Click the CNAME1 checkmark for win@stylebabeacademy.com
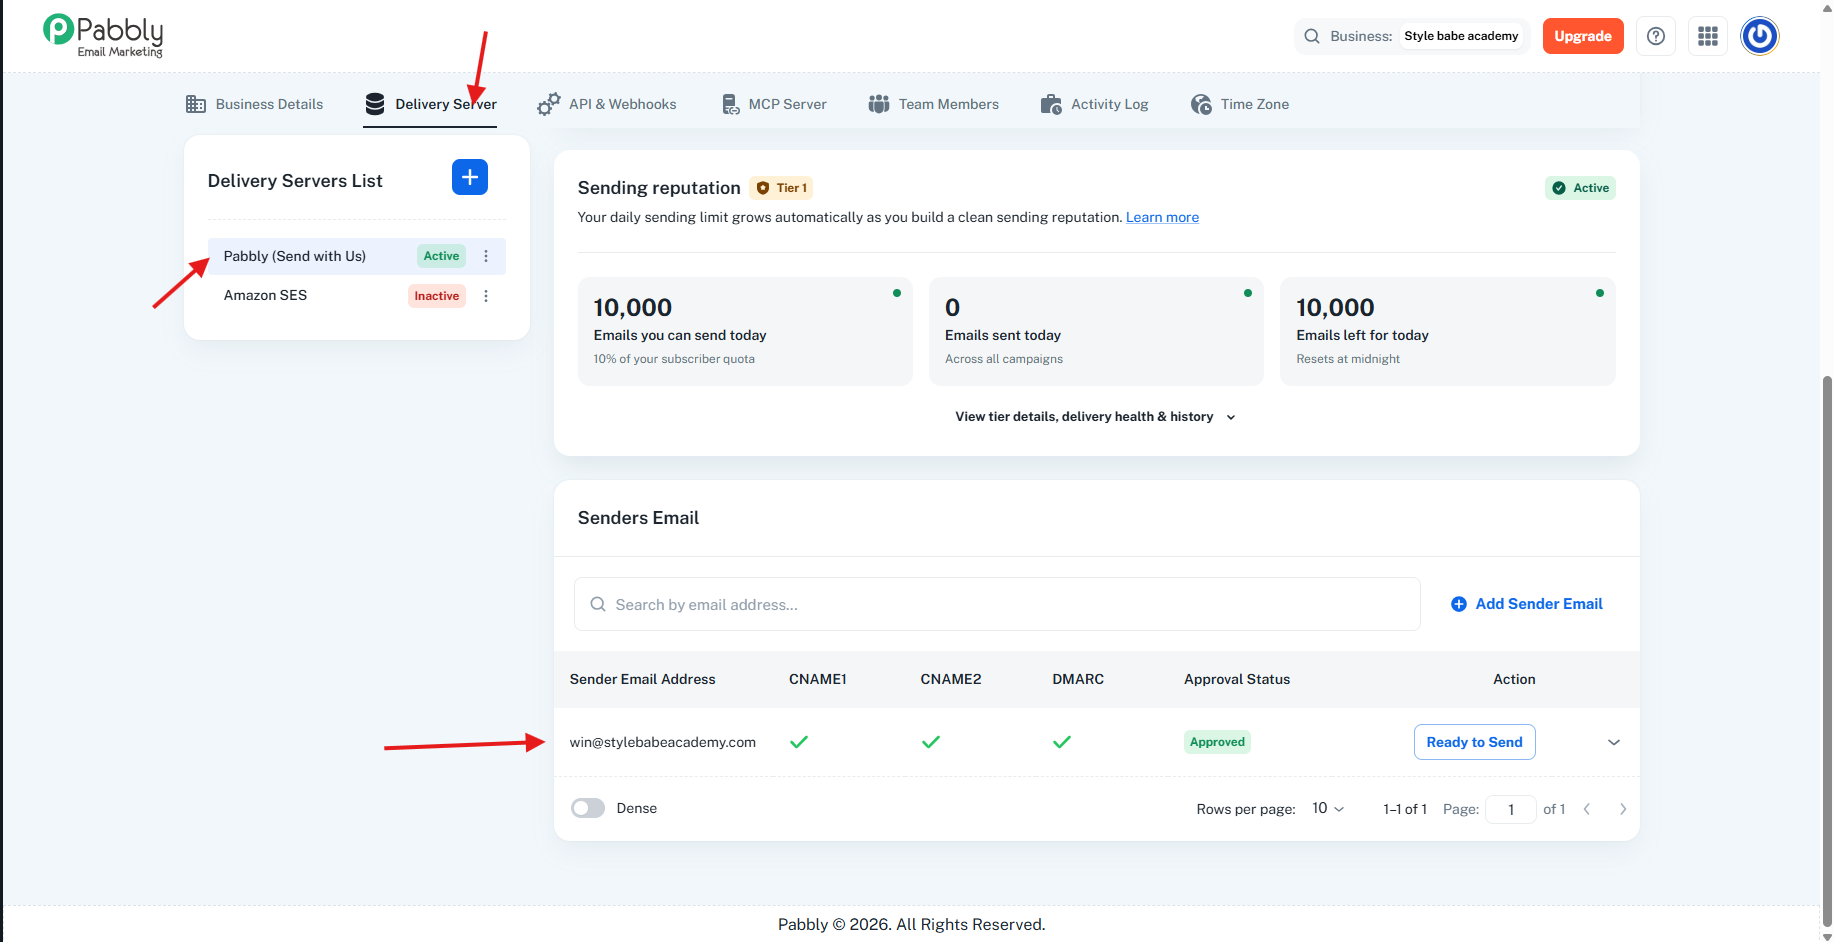Viewport: 1834px width, 942px height. coord(799,742)
